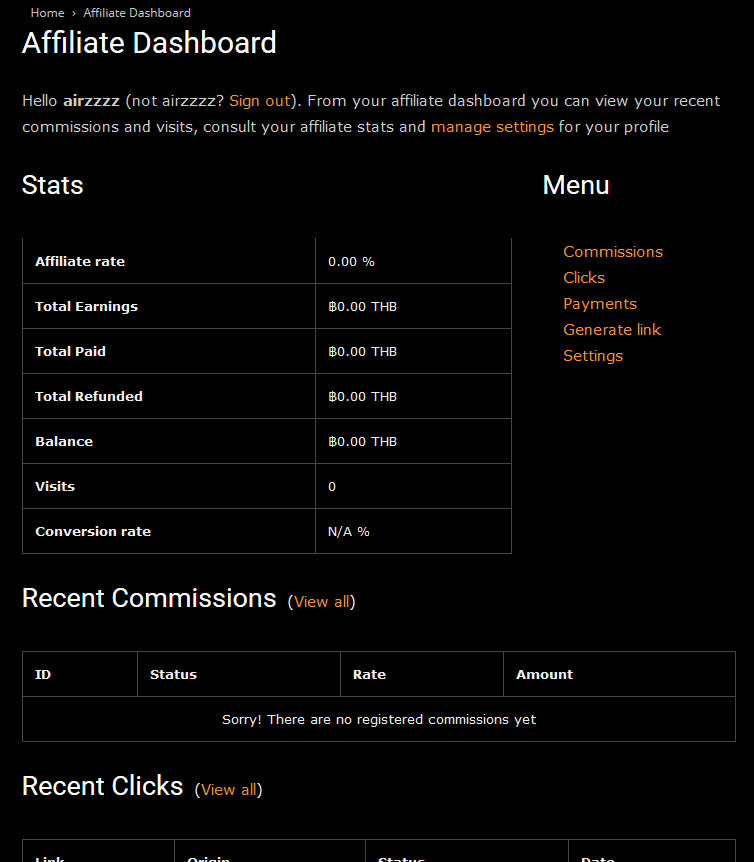This screenshot has height=862, width=754.
Task: Click the Affiliate Dashboard breadcrumb item
Action: coord(137,13)
